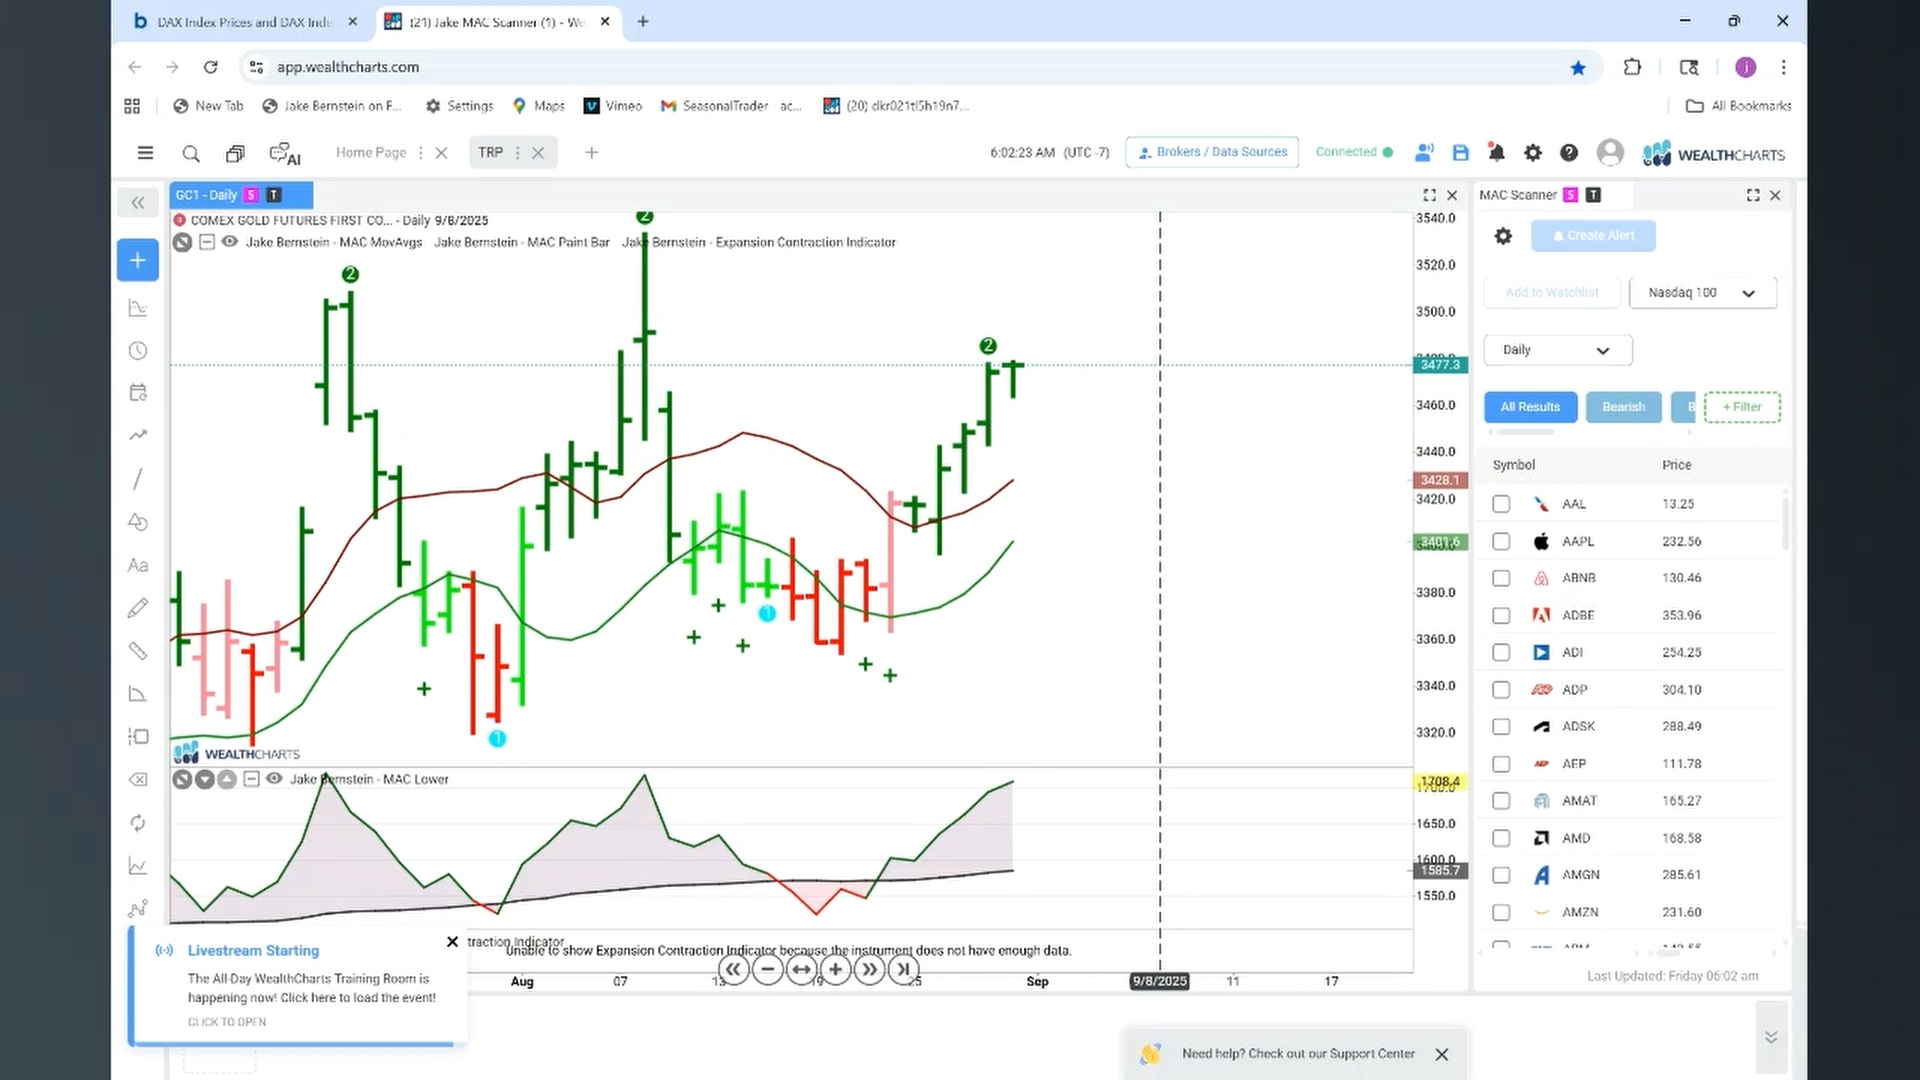Screen dimensions: 1920x1080
Task: Switch to the TRP workspace tab
Action: (x=490, y=153)
